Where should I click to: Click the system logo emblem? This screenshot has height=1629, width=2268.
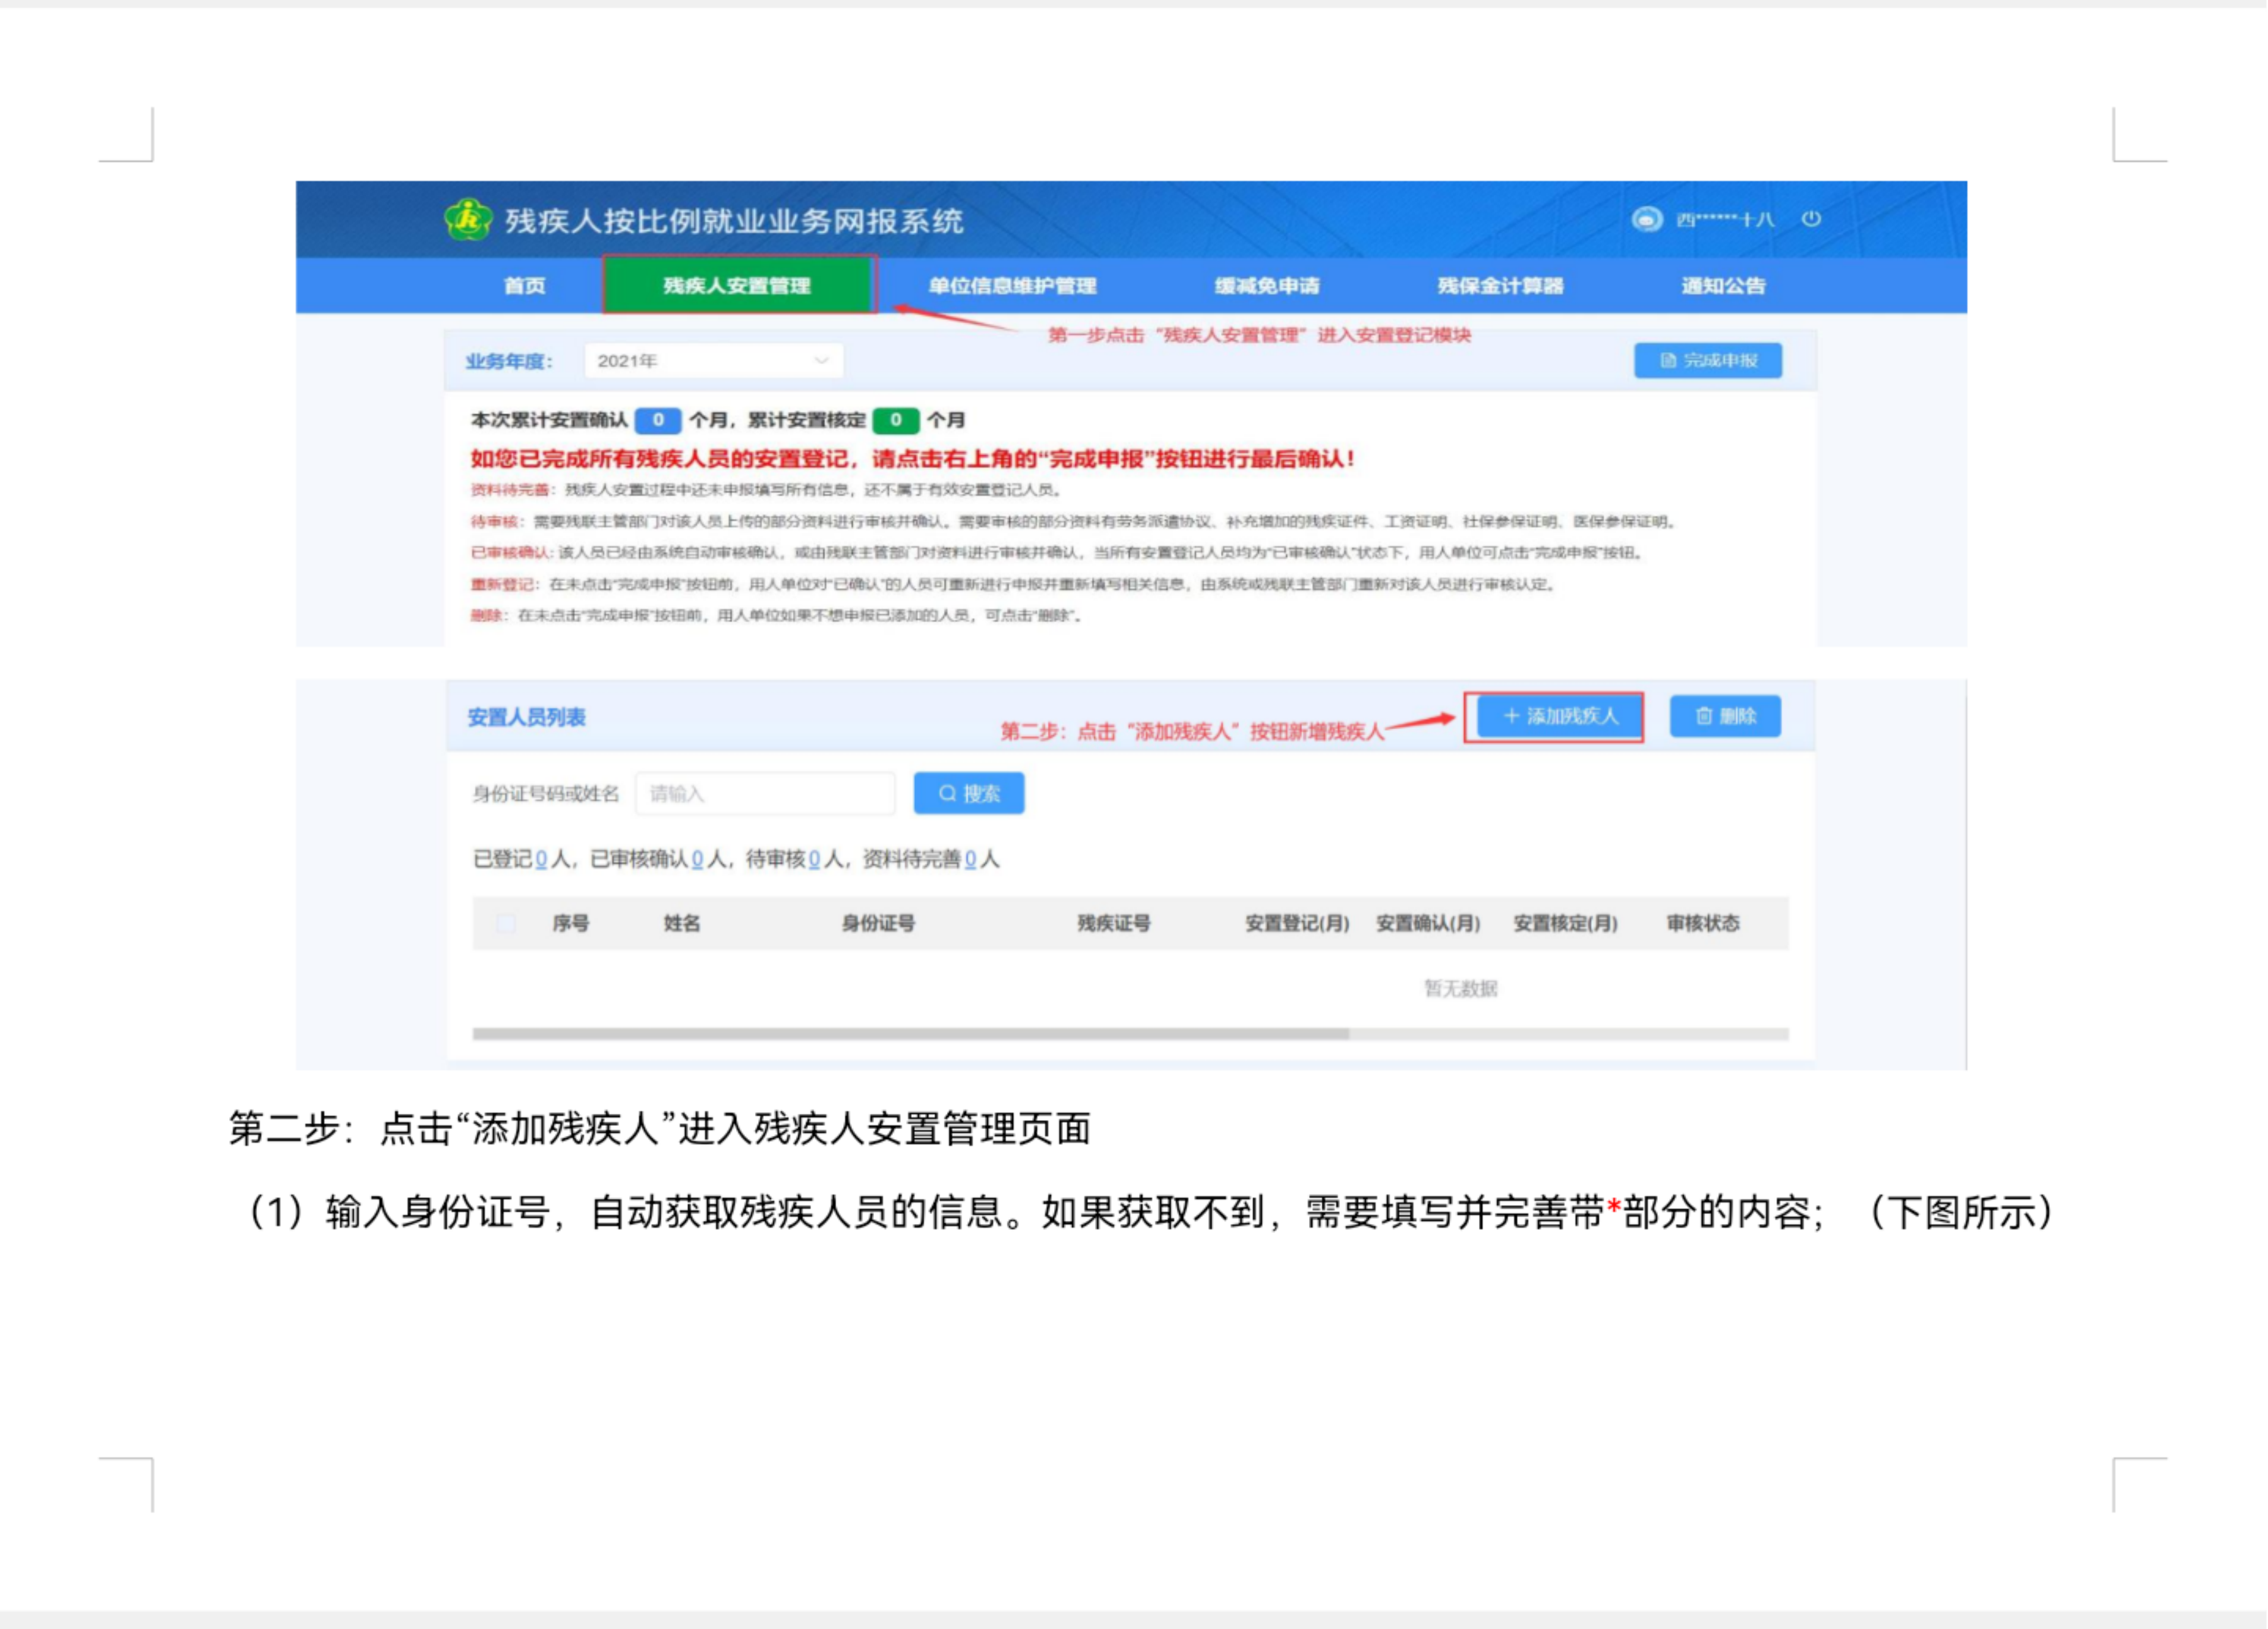pyautogui.click(x=468, y=219)
